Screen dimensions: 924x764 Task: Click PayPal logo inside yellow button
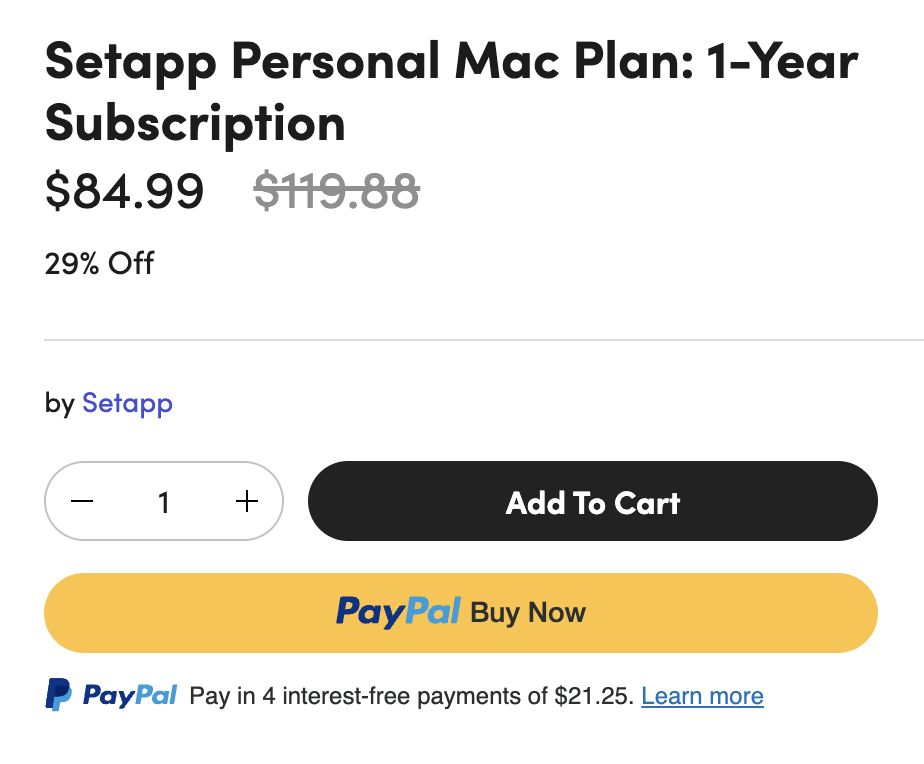(398, 612)
